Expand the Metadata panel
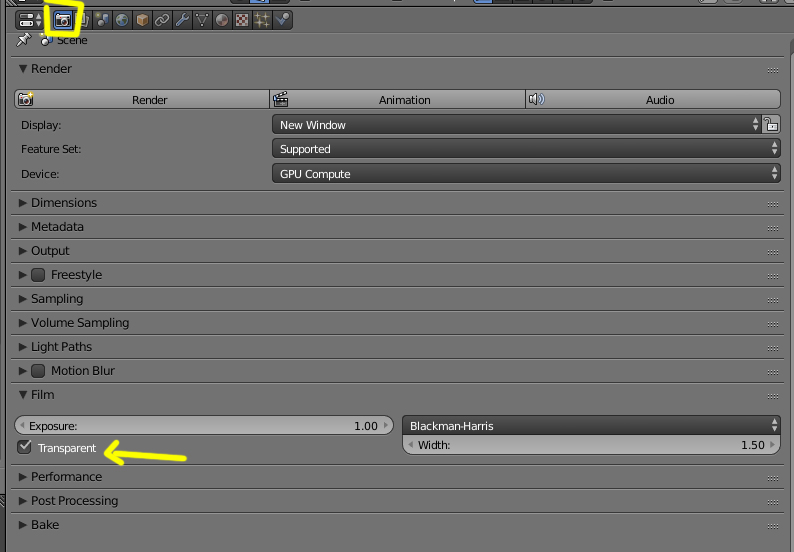The height and width of the screenshot is (552, 794). 23,227
